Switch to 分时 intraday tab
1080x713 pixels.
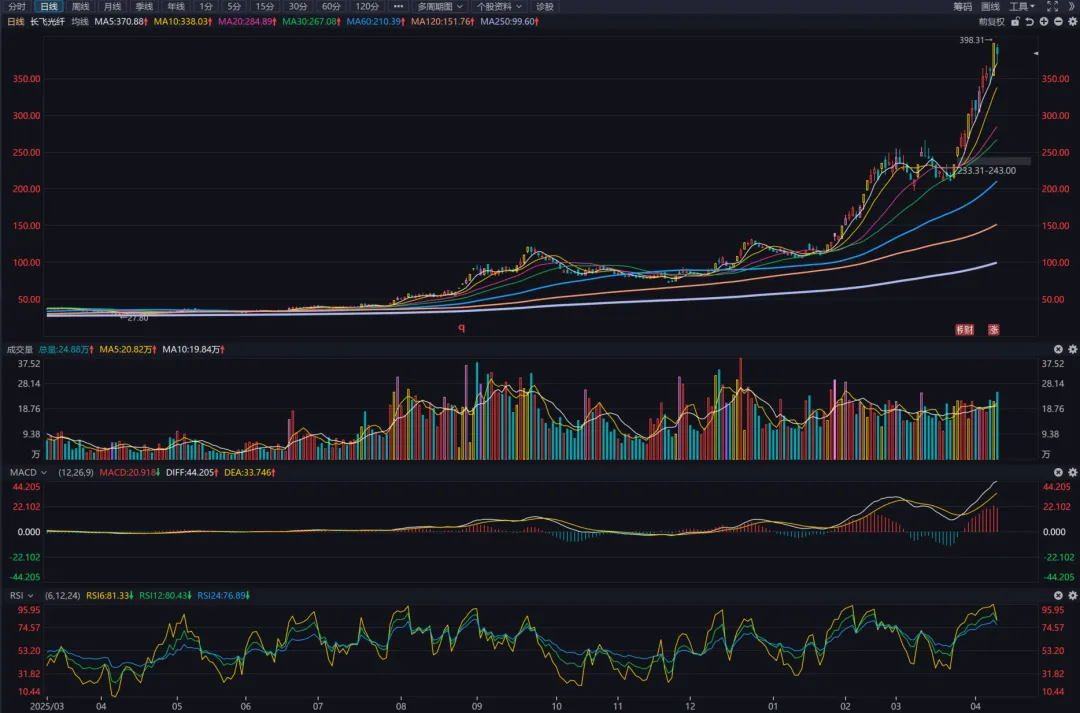[17, 6]
